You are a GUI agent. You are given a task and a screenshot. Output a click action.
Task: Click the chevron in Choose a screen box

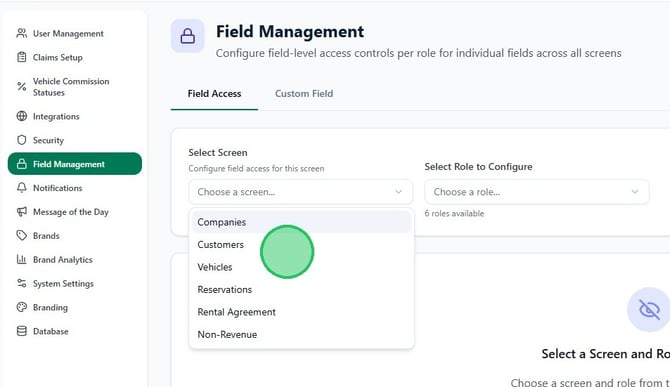tap(398, 192)
